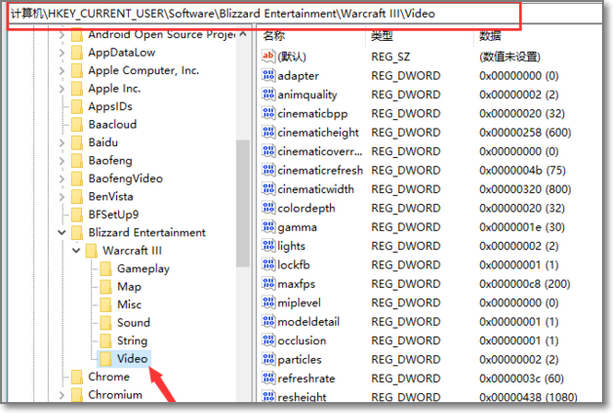
Task: Click the particles DWORD icon
Action: [x=268, y=359]
